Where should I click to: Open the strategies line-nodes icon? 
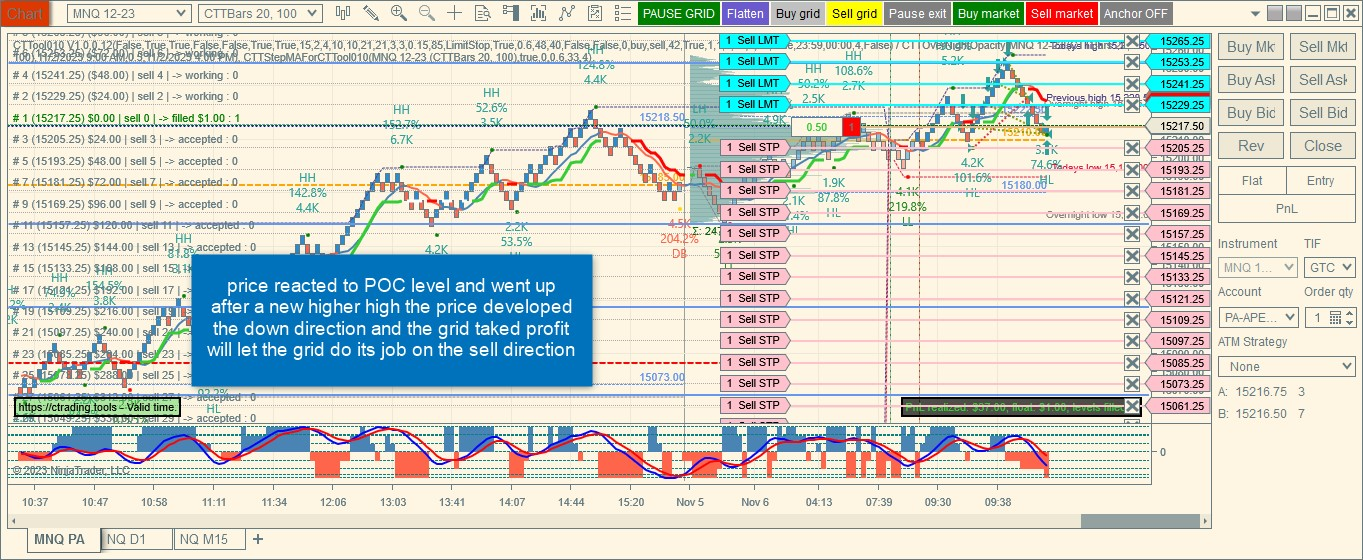tap(567, 13)
